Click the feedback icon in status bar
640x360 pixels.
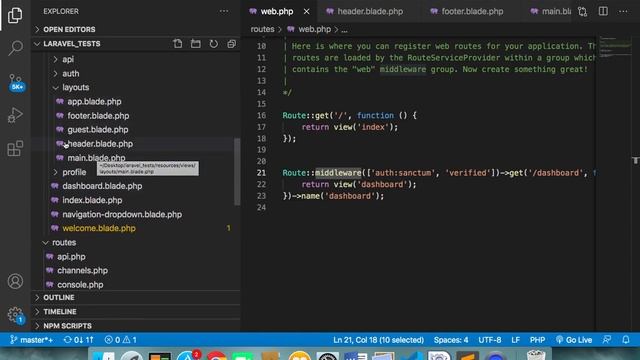(607, 340)
